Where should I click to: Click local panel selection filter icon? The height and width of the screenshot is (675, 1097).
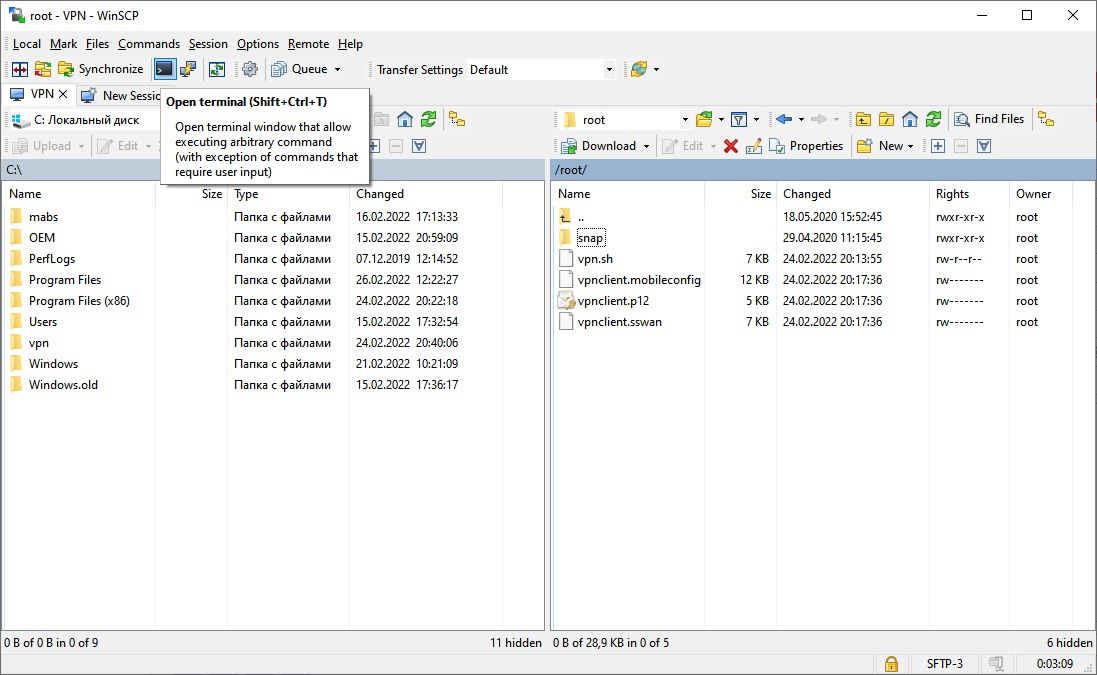click(419, 146)
